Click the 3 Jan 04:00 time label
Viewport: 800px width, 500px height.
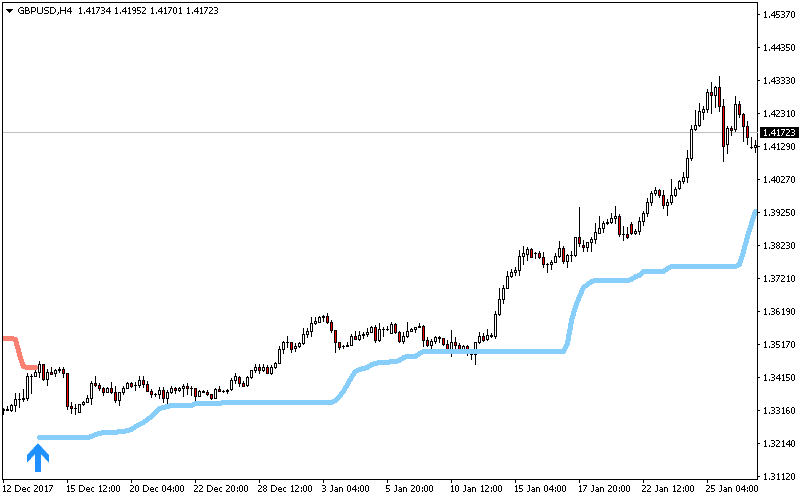[347, 490]
